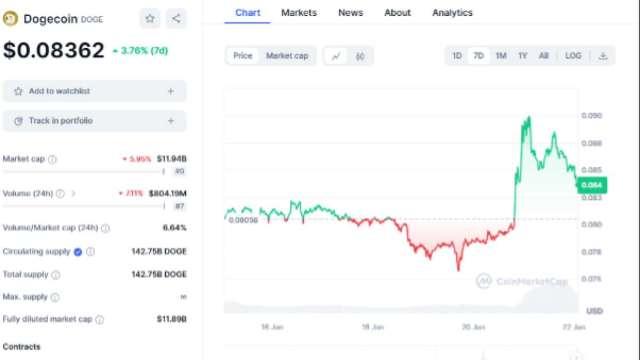
Task: Toggle the LOG scale option
Action: 573,56
